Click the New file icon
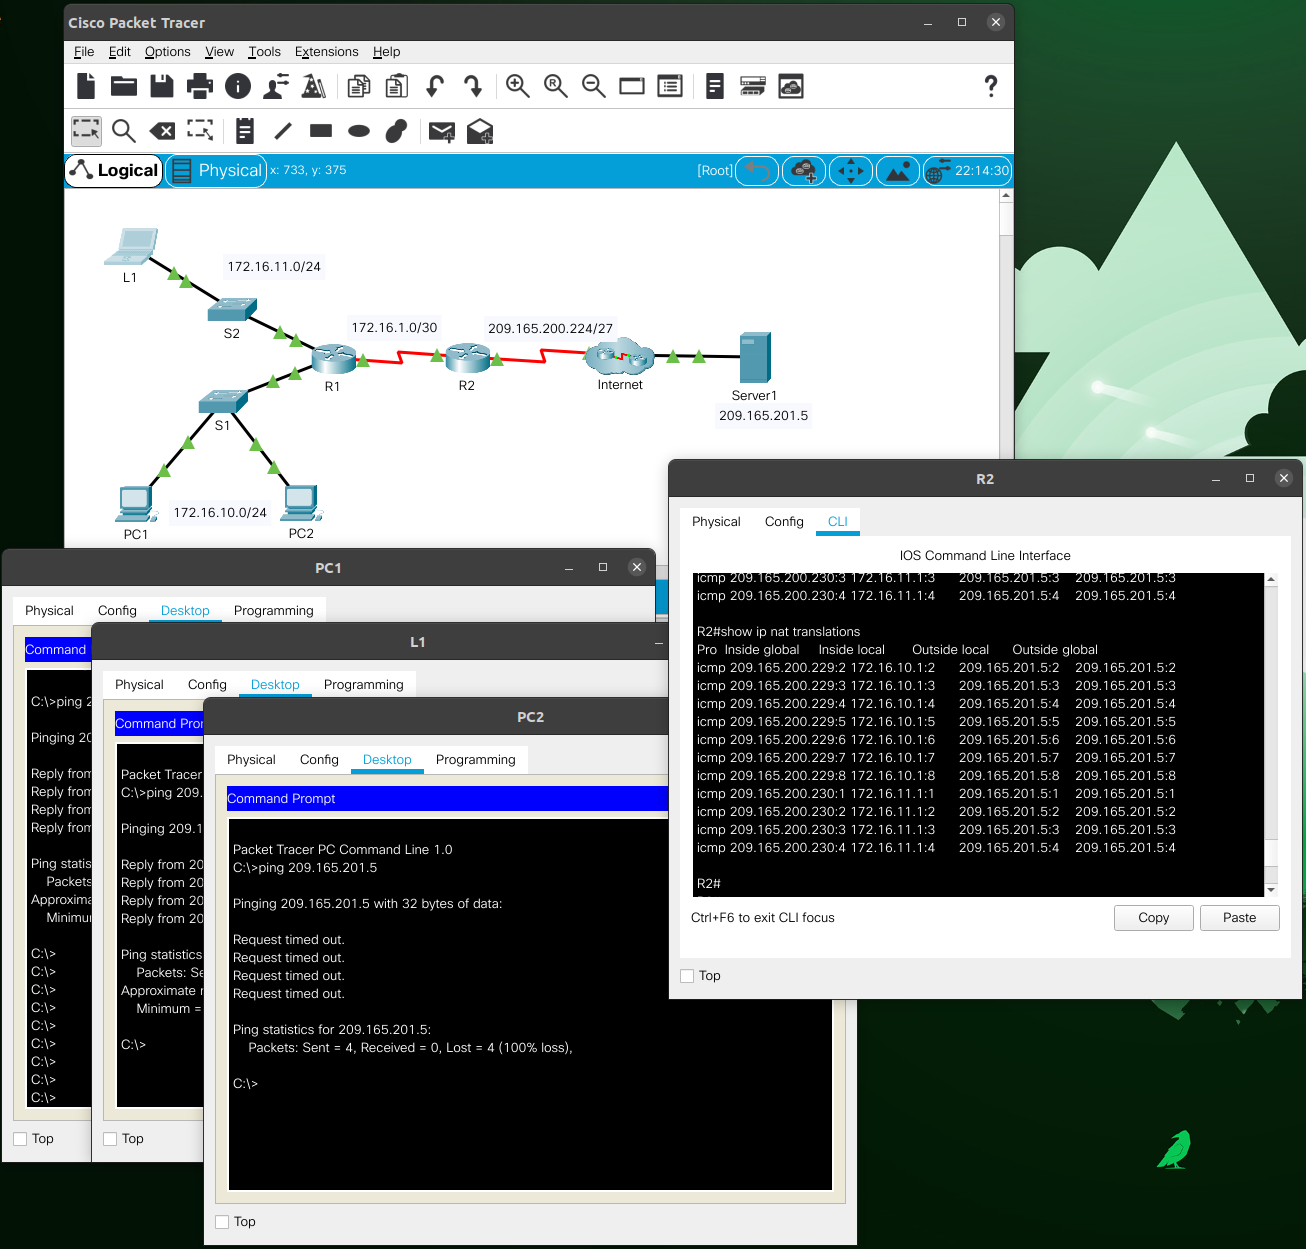 (86, 86)
